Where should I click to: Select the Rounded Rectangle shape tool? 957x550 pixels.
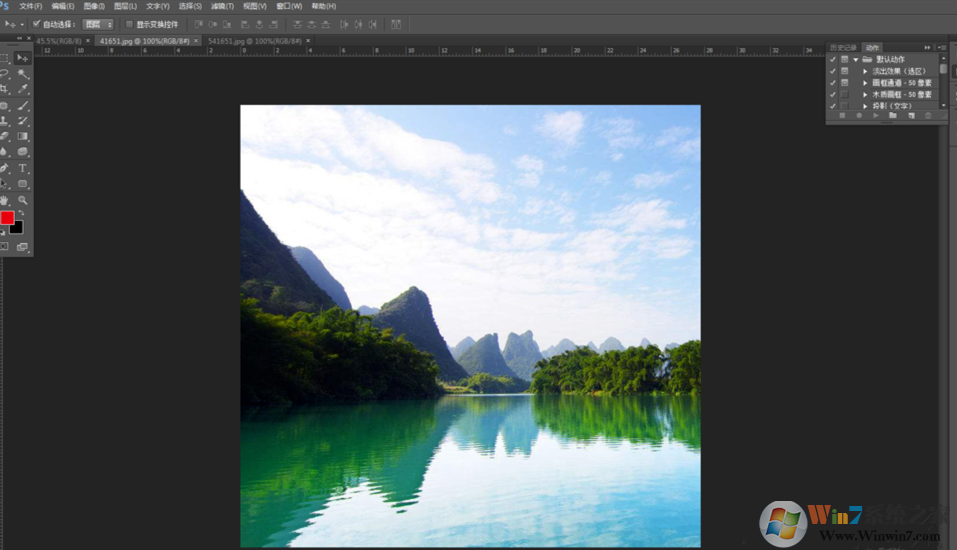click(x=23, y=184)
